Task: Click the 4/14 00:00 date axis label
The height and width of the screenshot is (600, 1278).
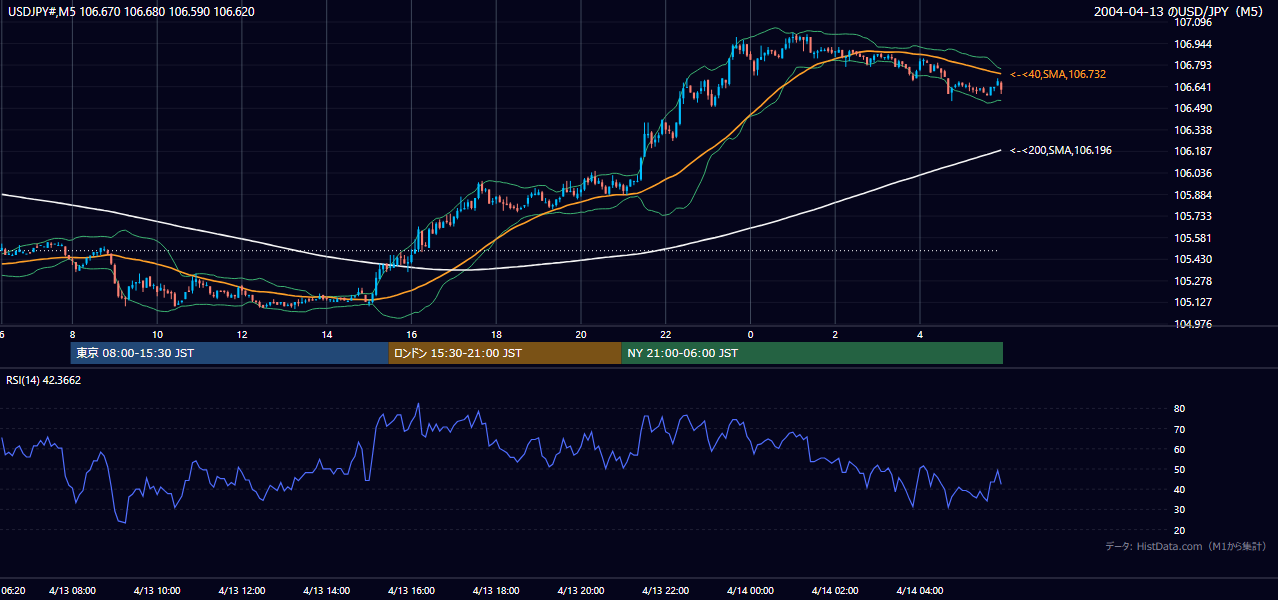Action: tap(751, 591)
